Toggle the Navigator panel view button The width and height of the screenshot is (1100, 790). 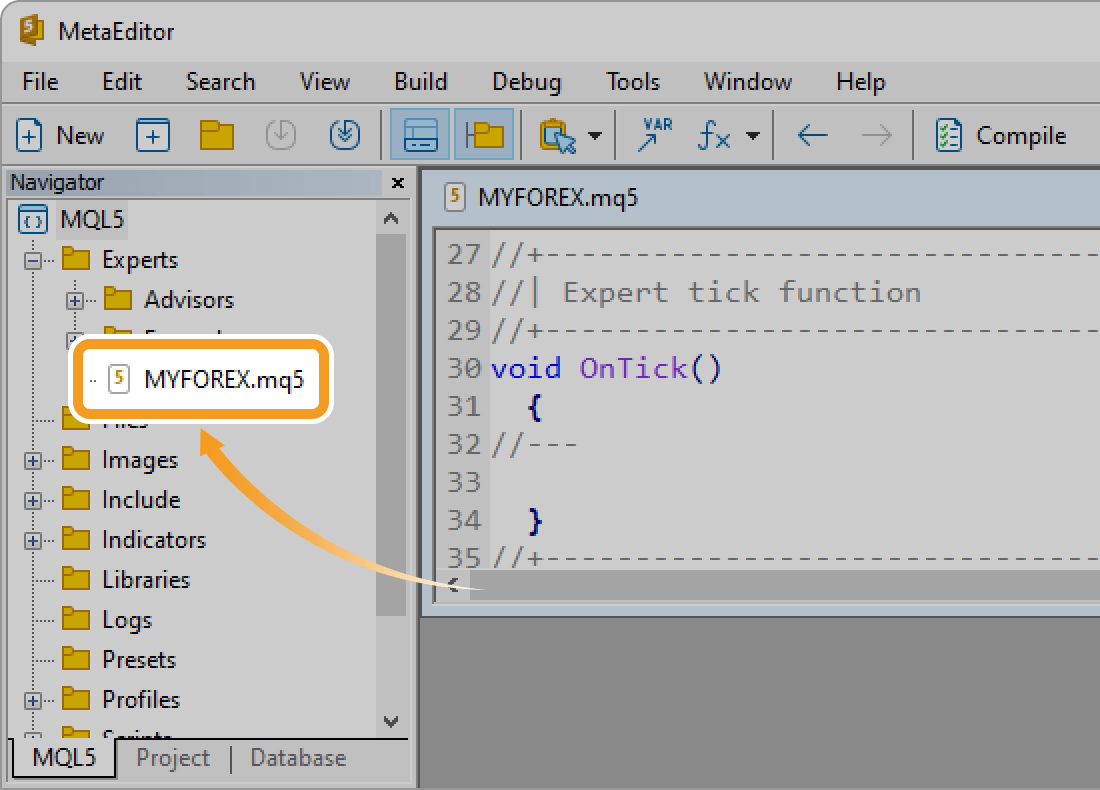pyautogui.click(x=484, y=135)
